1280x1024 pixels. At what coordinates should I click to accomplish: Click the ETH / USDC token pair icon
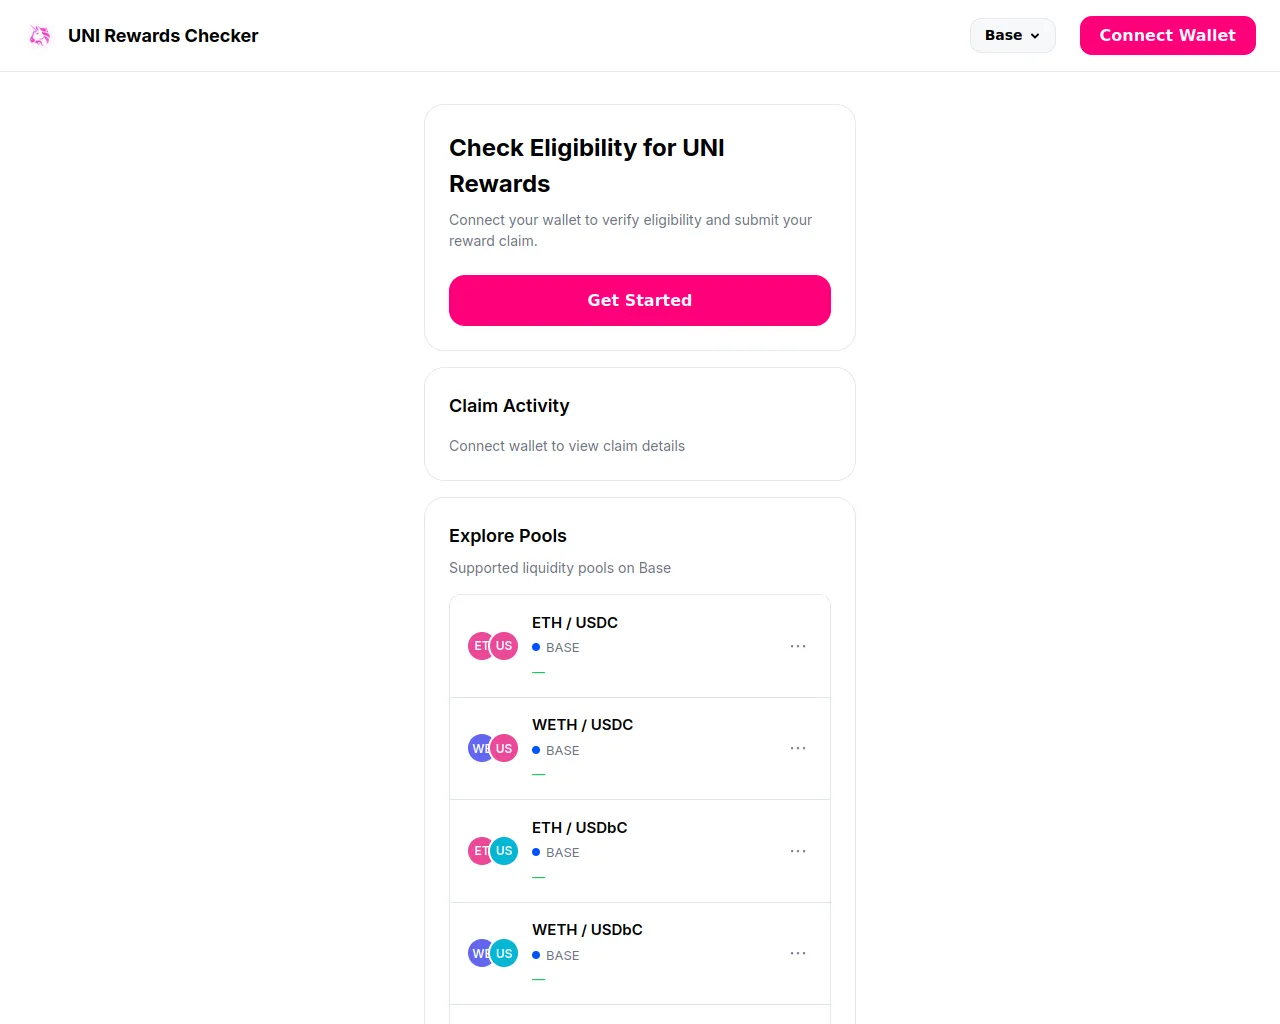click(x=493, y=646)
